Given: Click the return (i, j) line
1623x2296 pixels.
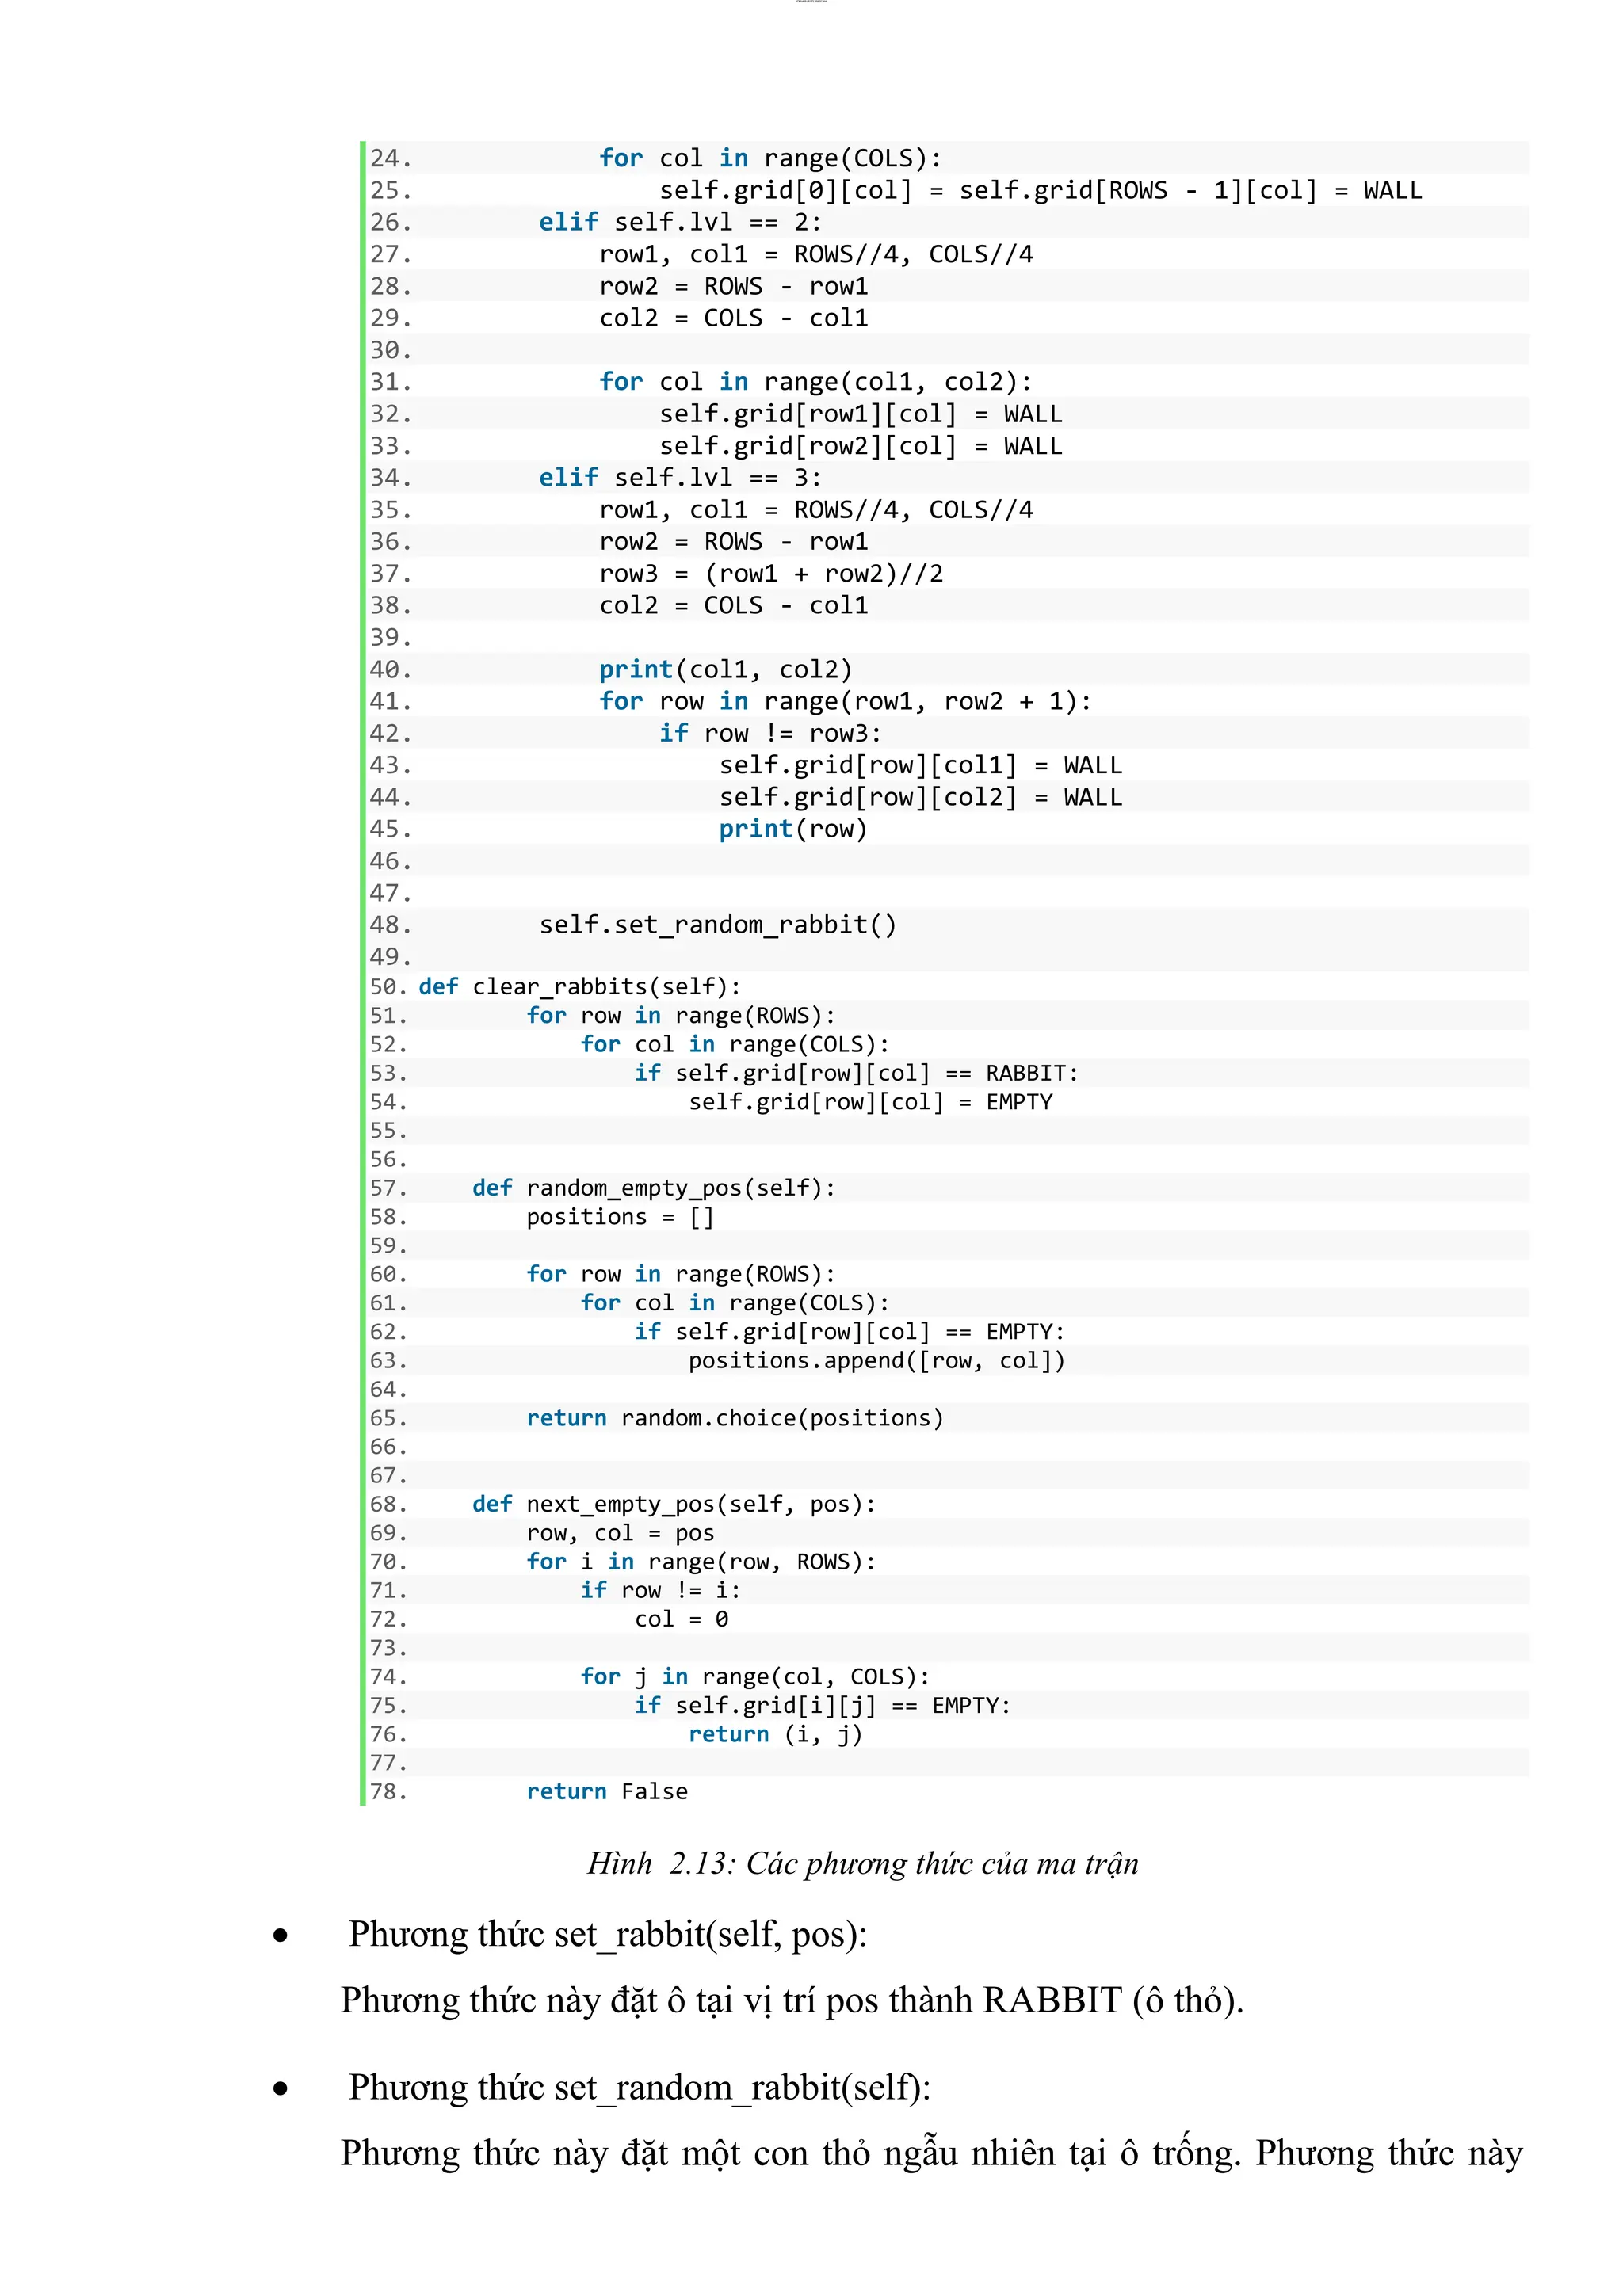Looking at the screenshot, I should (774, 1734).
